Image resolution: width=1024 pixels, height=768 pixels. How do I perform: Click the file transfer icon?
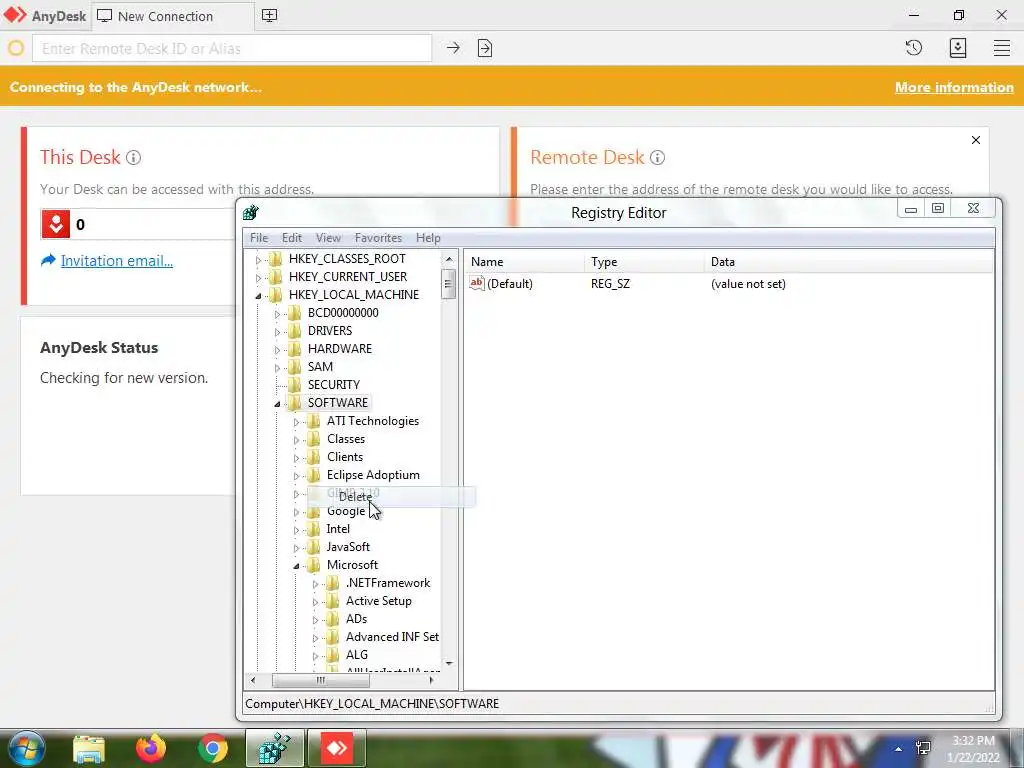(x=485, y=48)
